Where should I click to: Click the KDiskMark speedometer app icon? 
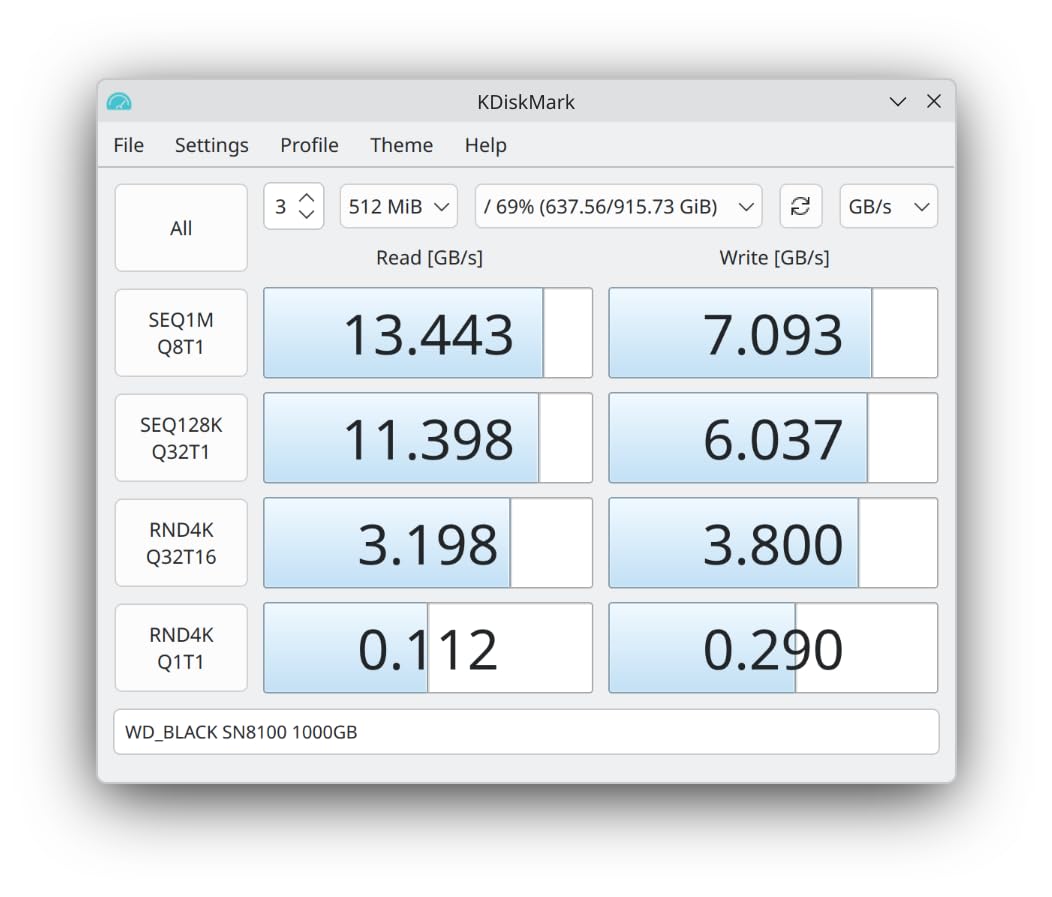tap(119, 102)
